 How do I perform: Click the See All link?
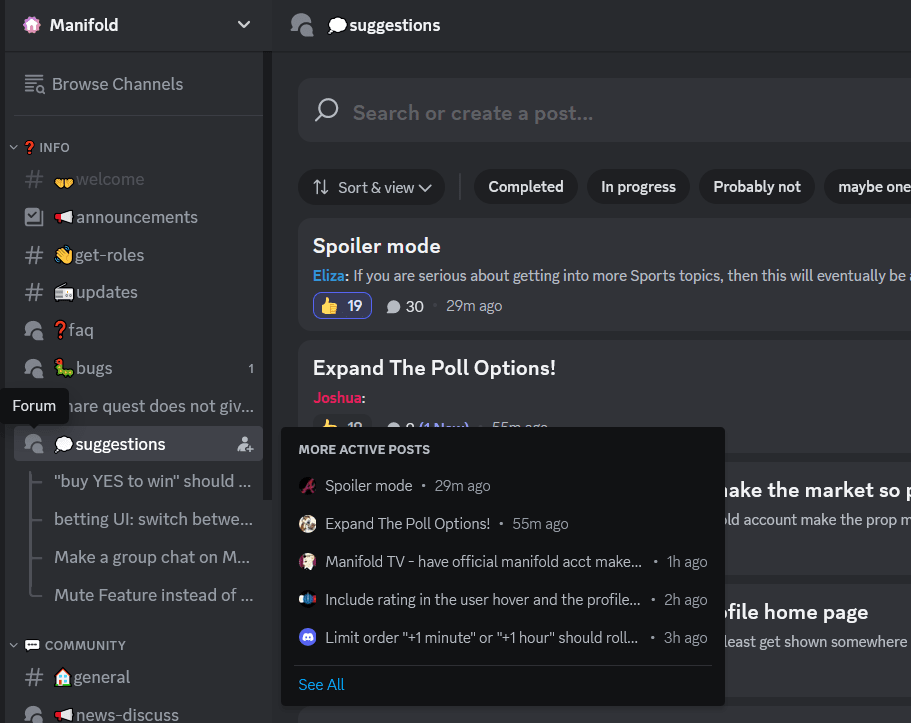point(321,684)
